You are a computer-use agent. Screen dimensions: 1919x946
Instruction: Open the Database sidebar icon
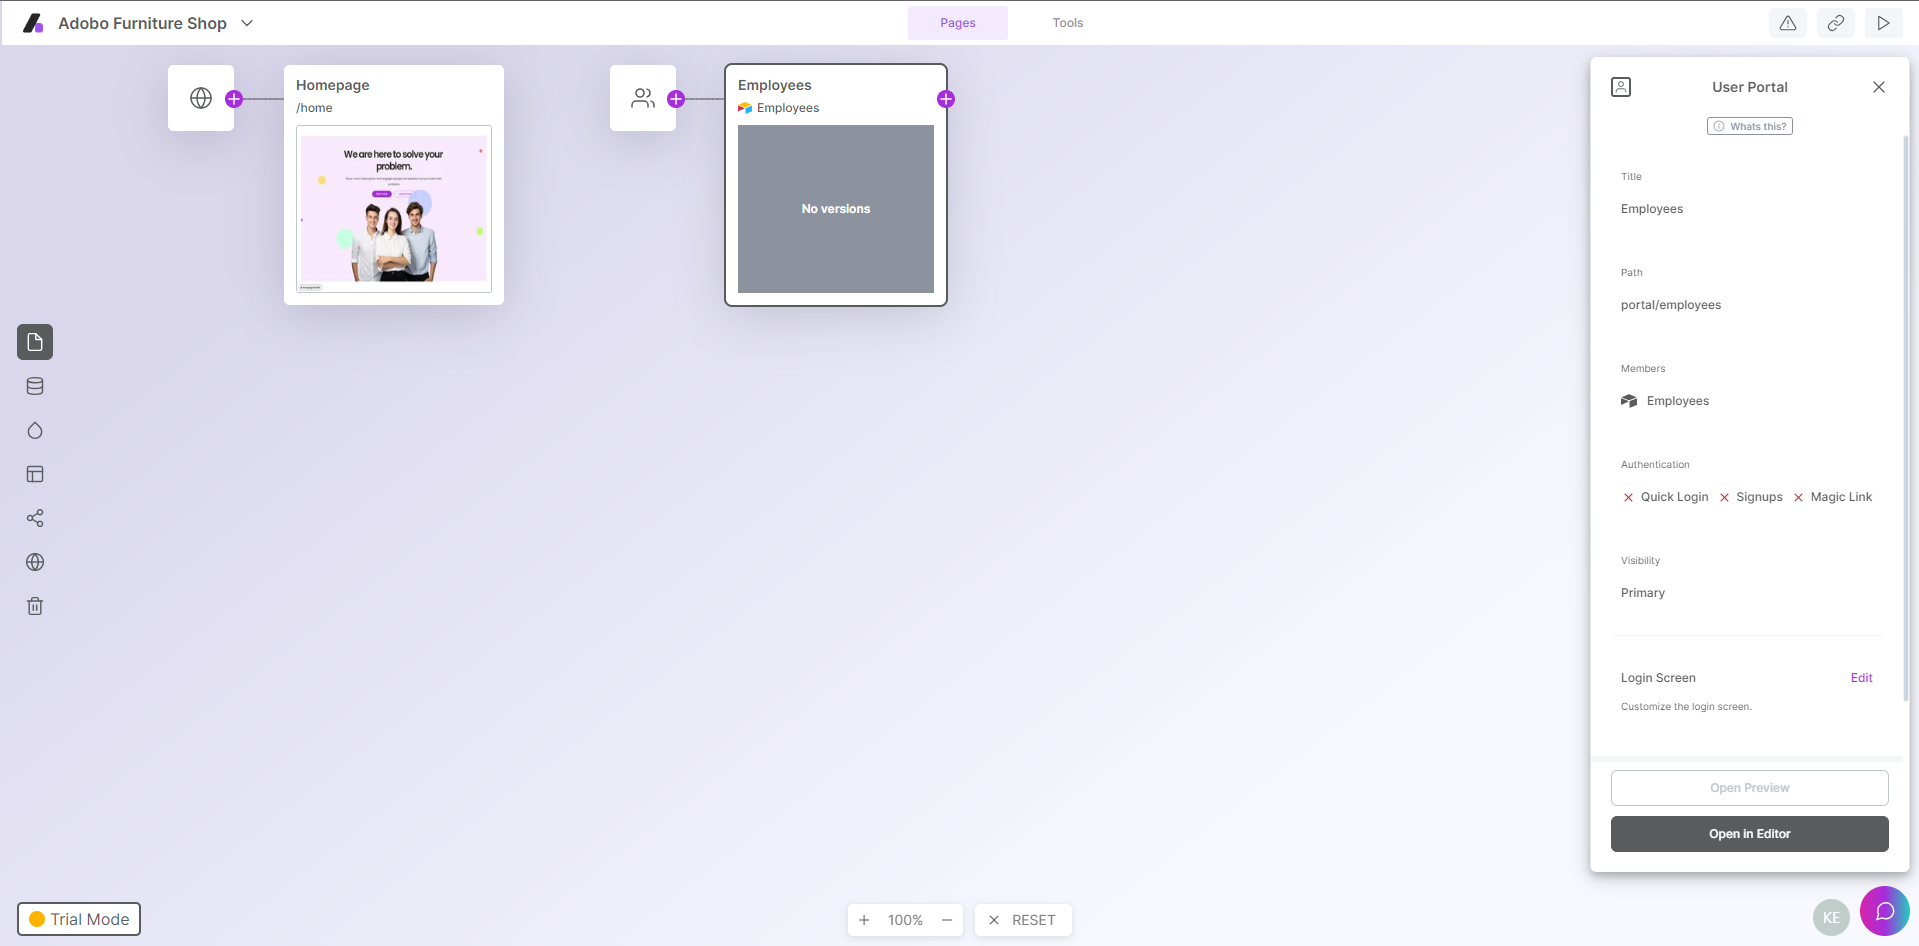point(35,386)
